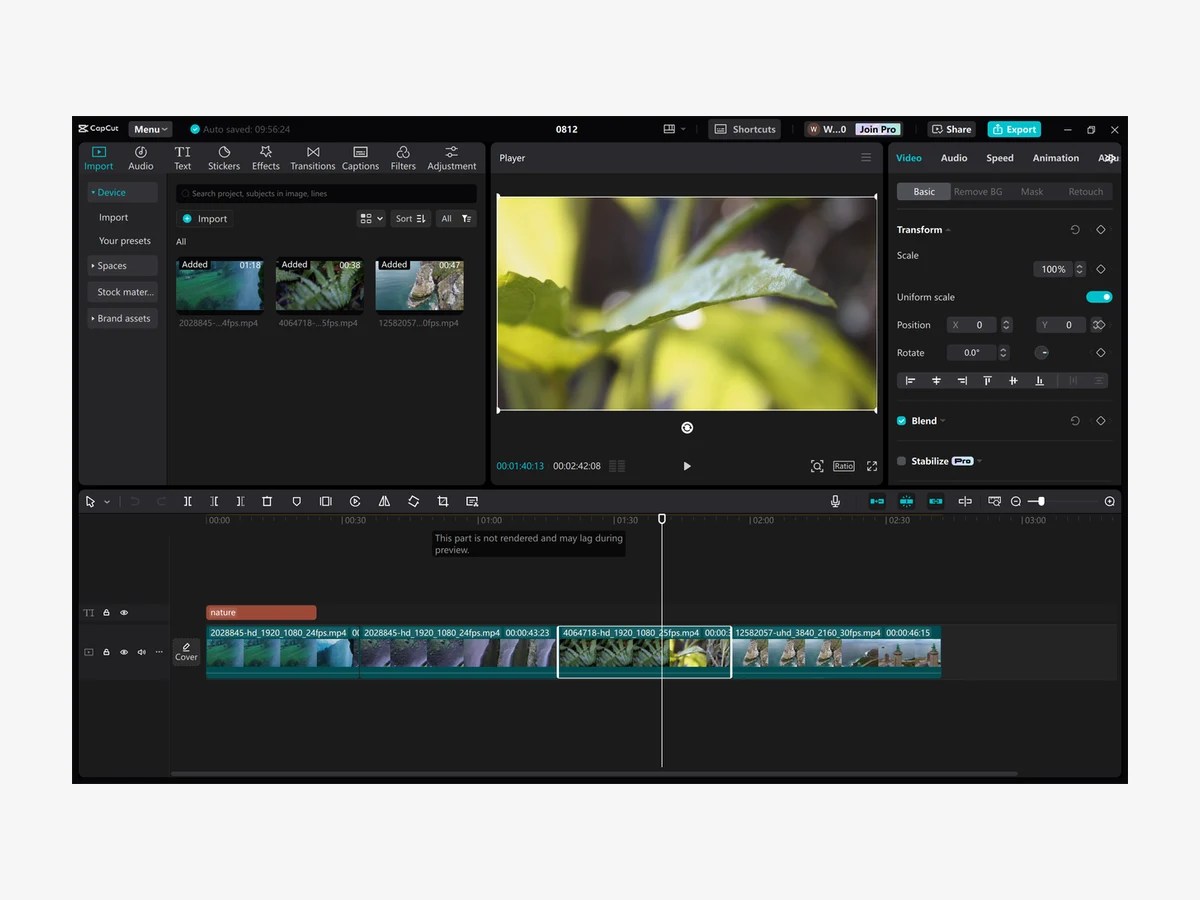Screen dimensions: 1200x900
Task: Click the reverse playback icon in timeline toolbar
Action: coord(355,501)
